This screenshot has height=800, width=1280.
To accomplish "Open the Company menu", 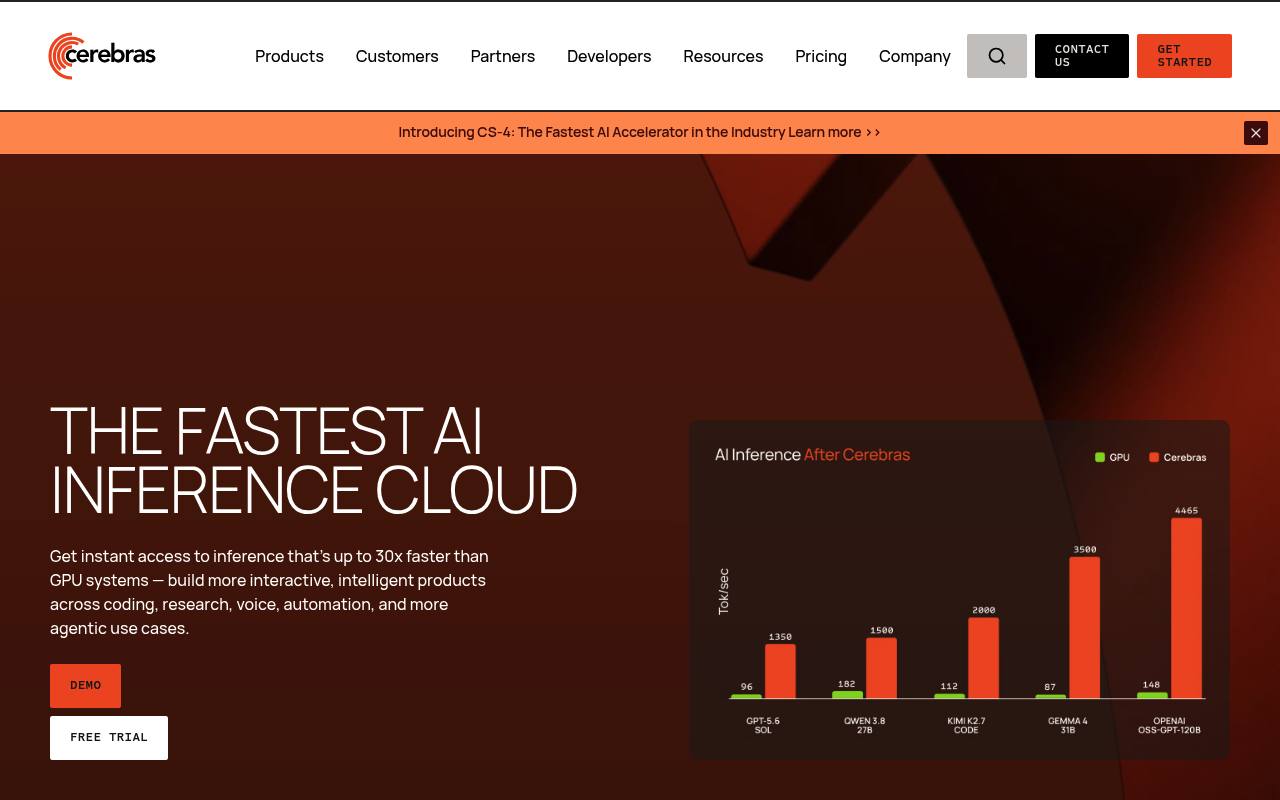I will tap(915, 56).
